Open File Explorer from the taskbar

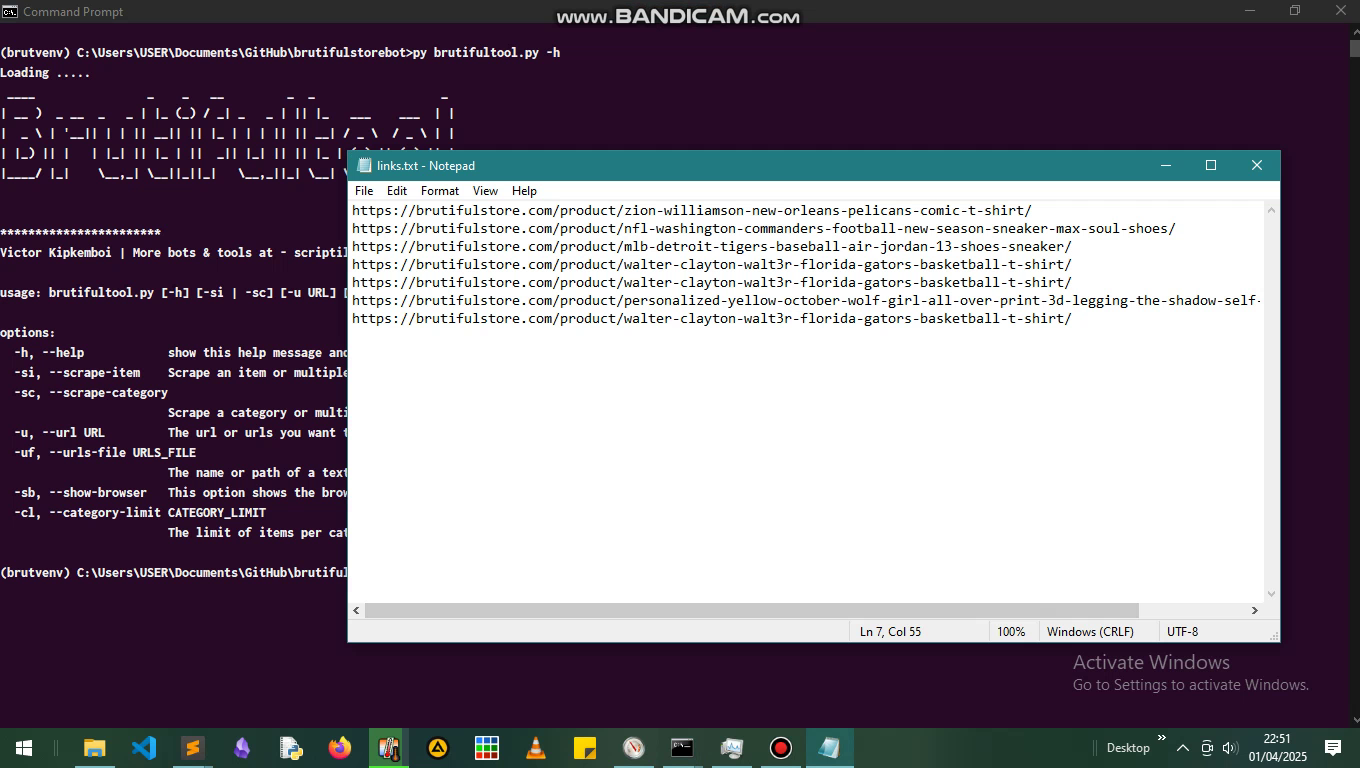coord(95,747)
